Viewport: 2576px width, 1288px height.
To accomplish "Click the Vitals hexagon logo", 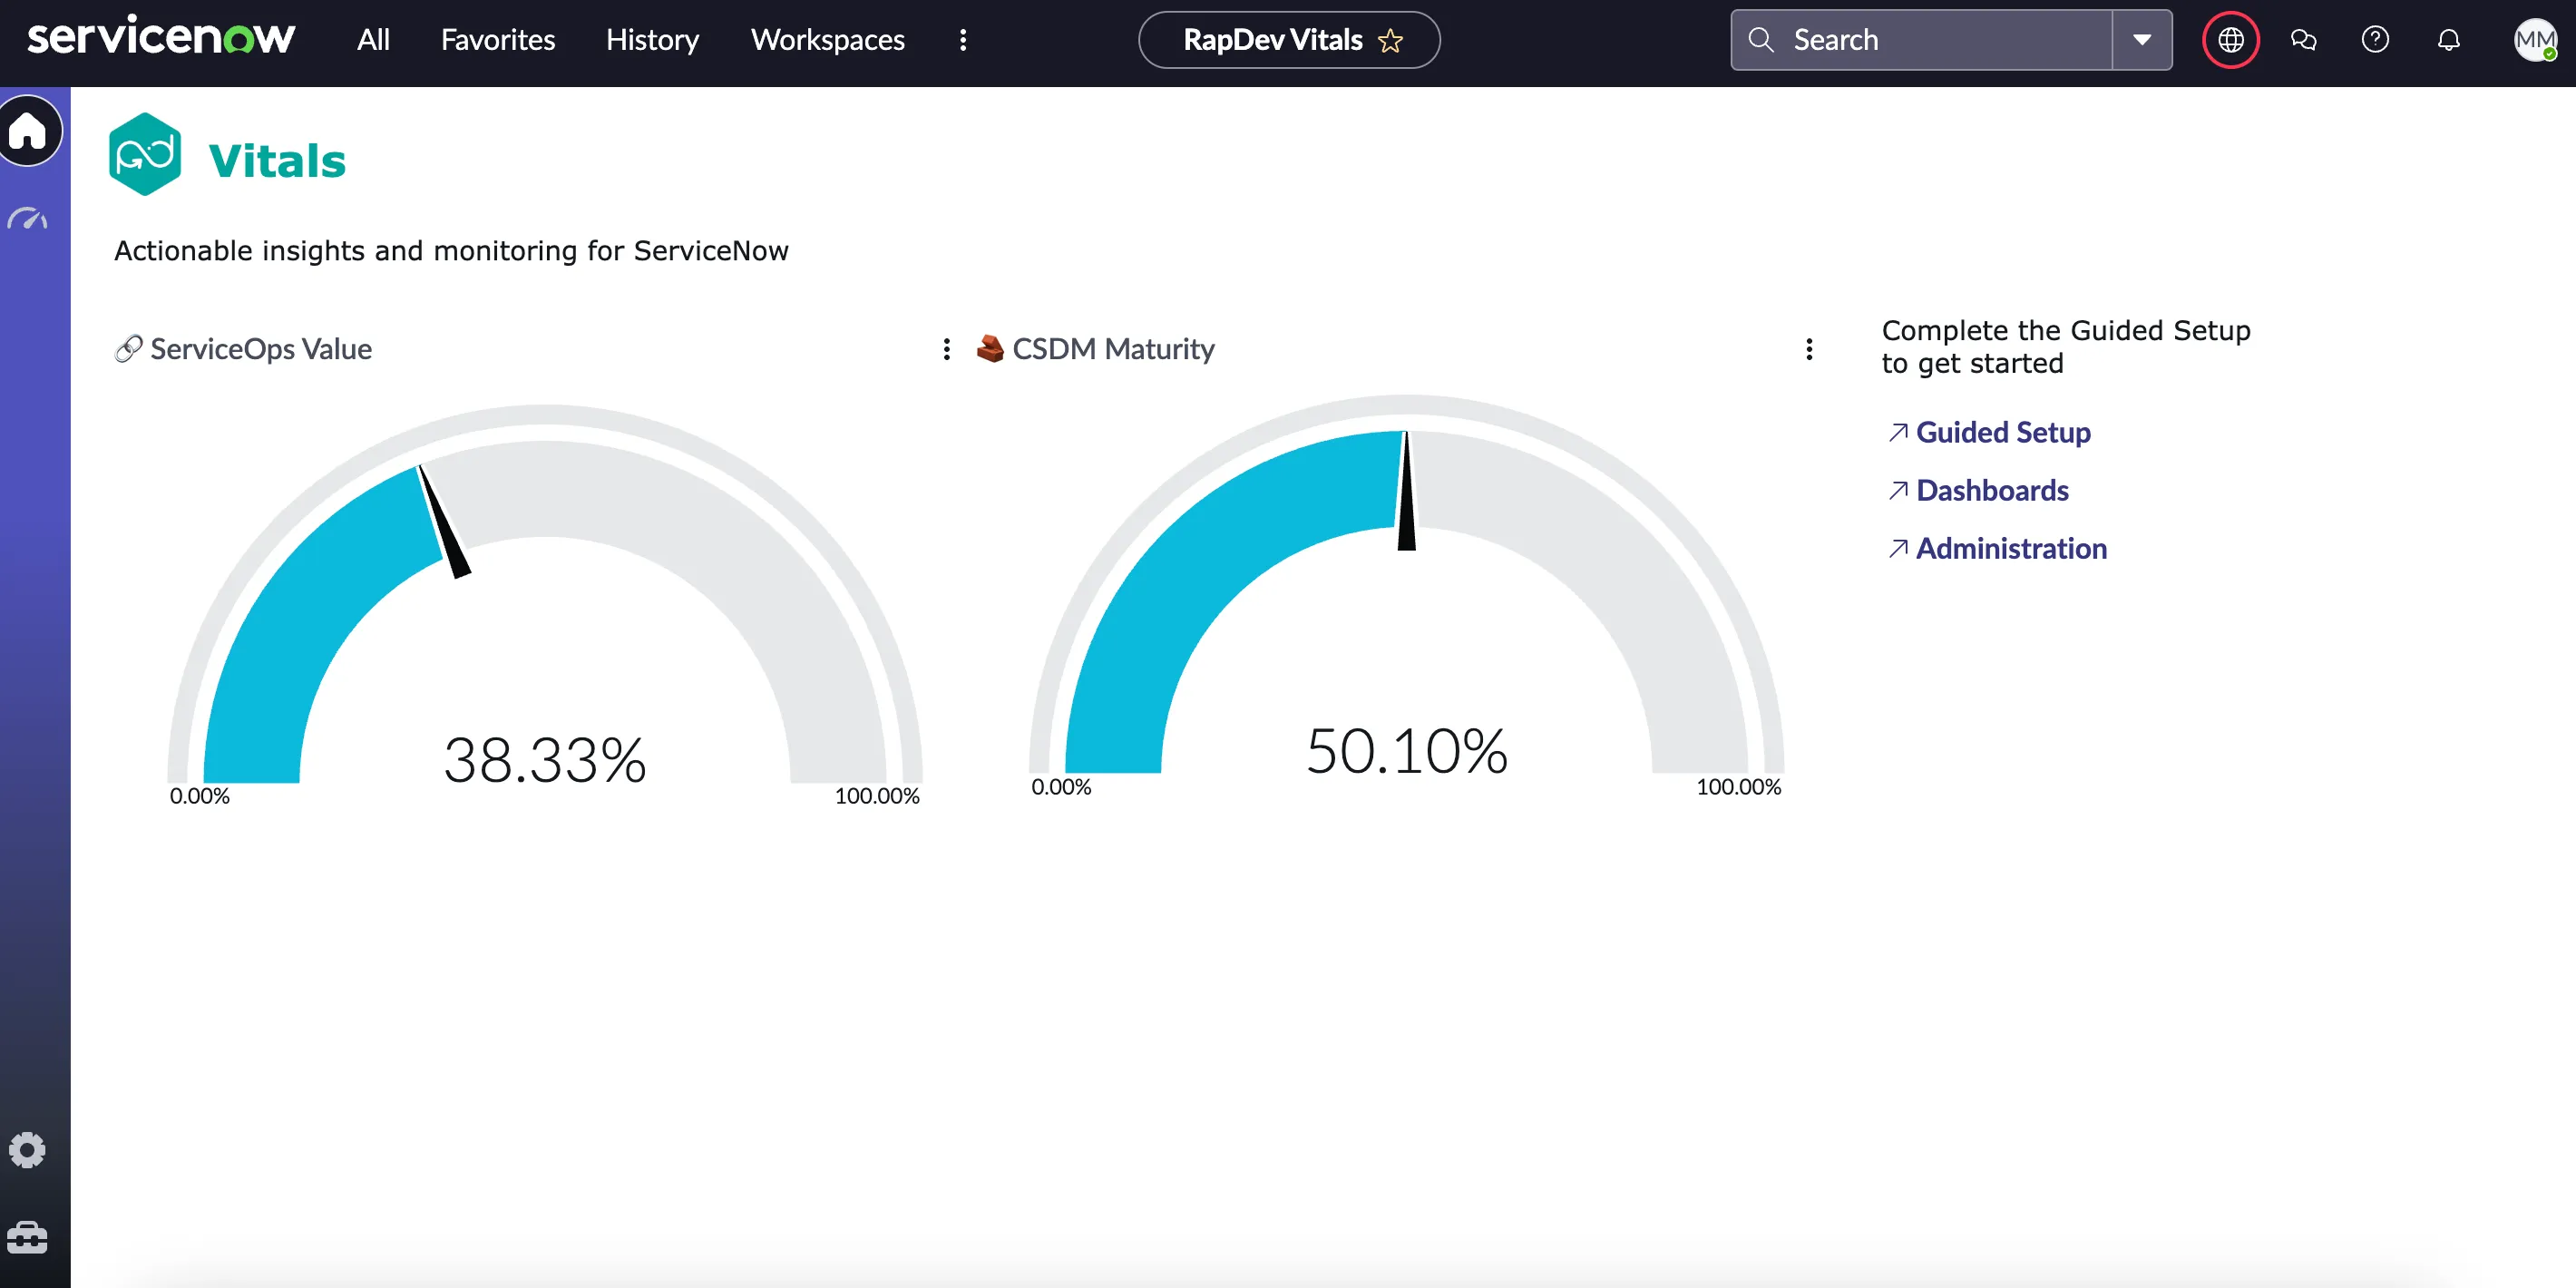I will pos(145,154).
